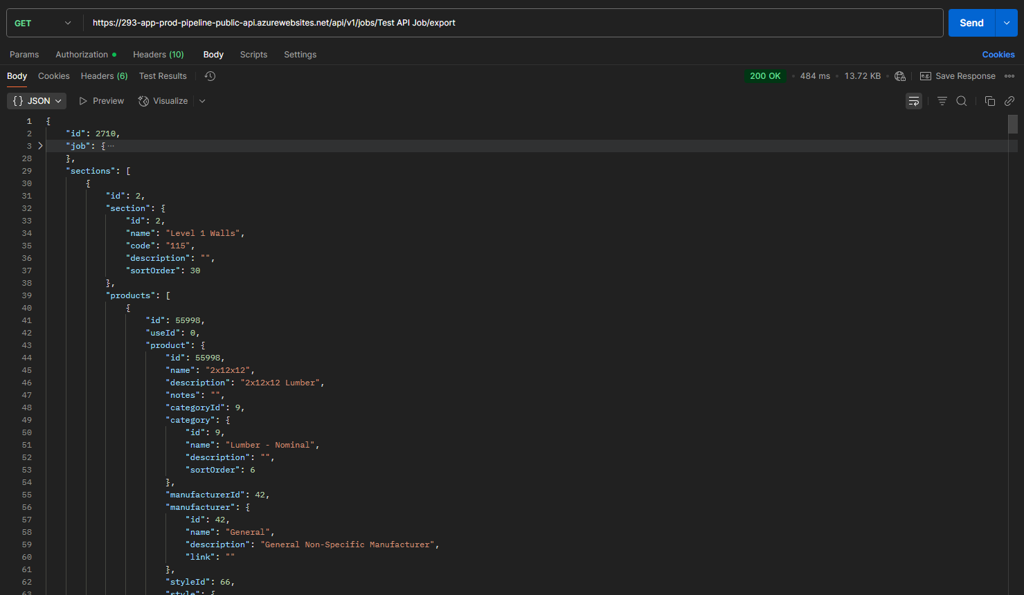Screen dimensions: 1024x595
Task: Click the Visualize button
Action: (x=163, y=101)
